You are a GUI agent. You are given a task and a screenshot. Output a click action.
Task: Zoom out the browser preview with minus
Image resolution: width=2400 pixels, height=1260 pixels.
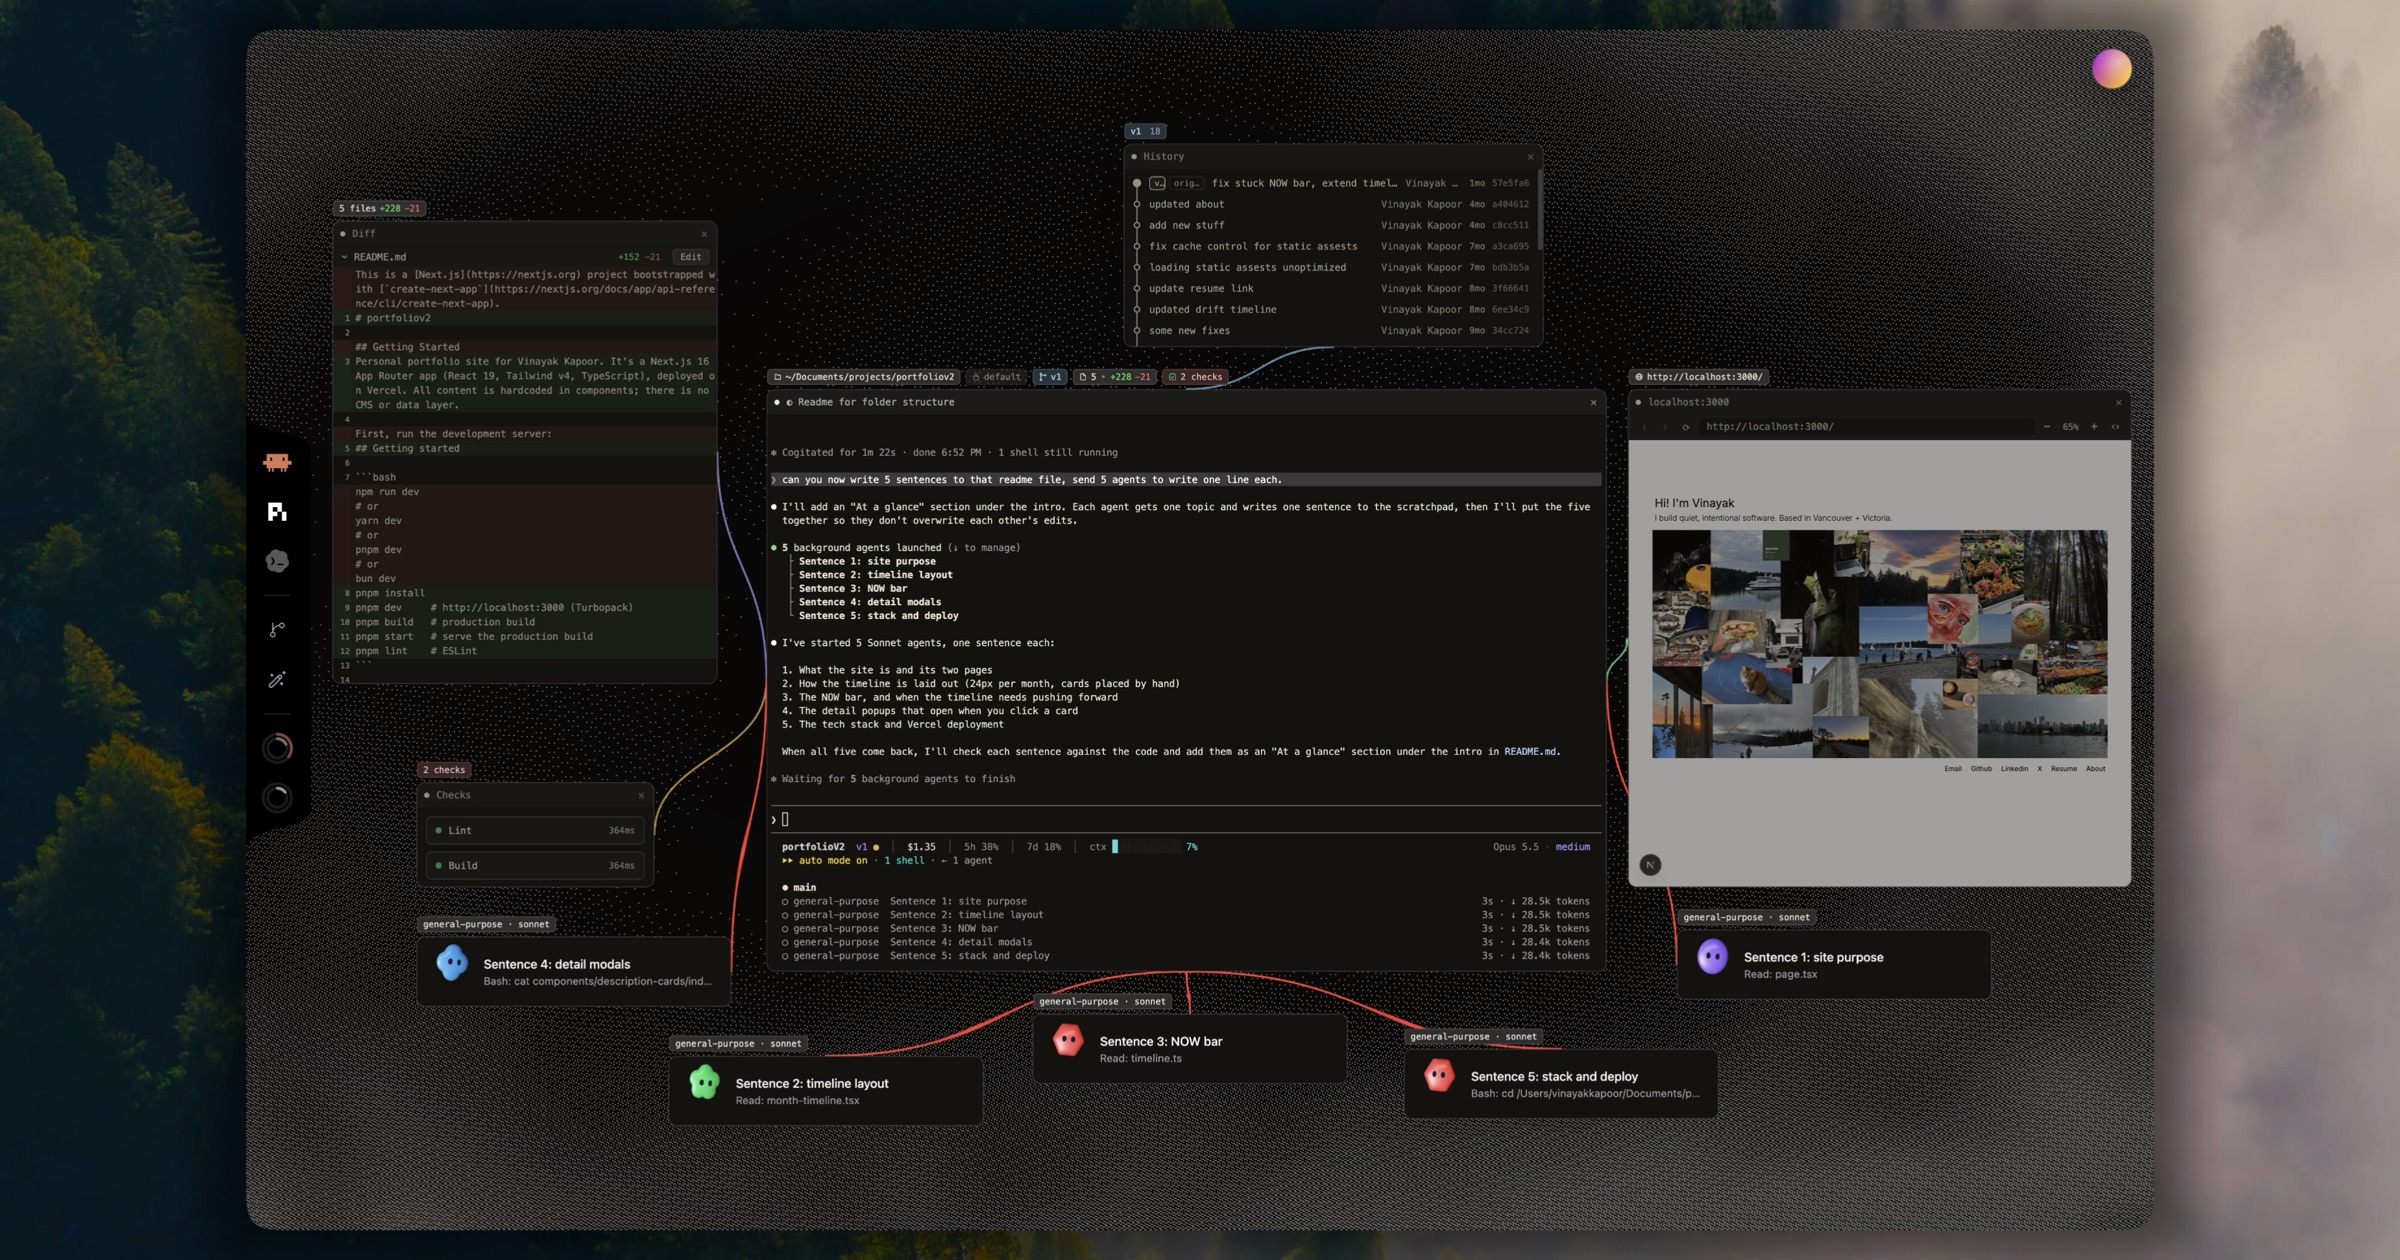point(2046,427)
